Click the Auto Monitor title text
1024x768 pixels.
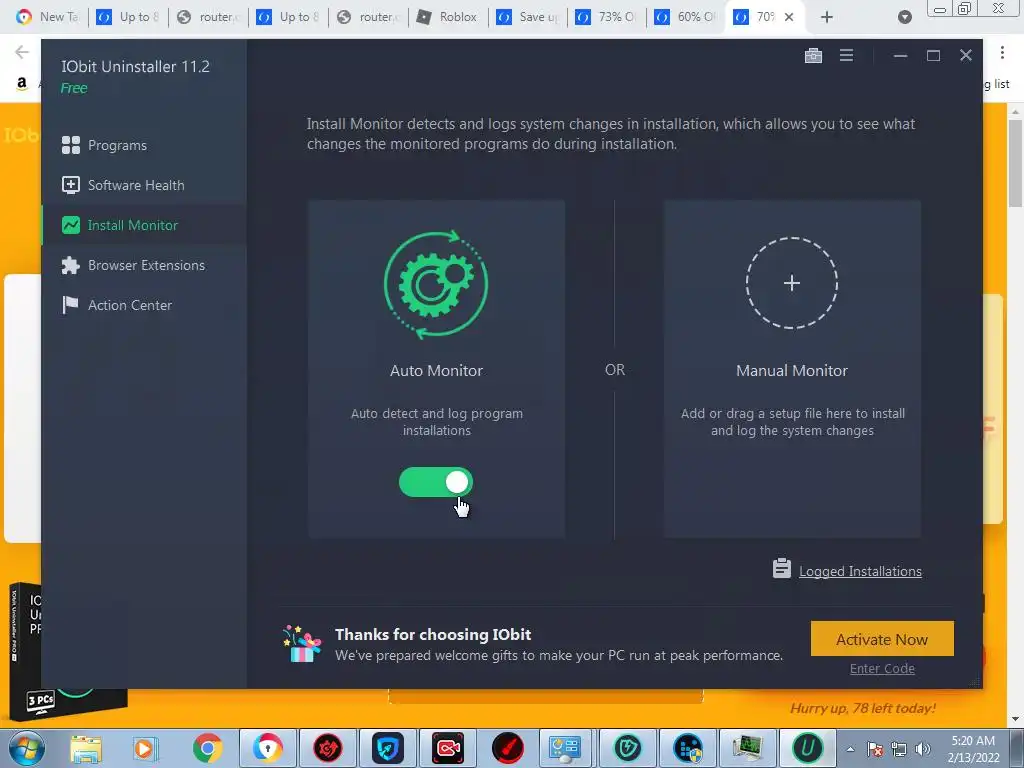436,370
